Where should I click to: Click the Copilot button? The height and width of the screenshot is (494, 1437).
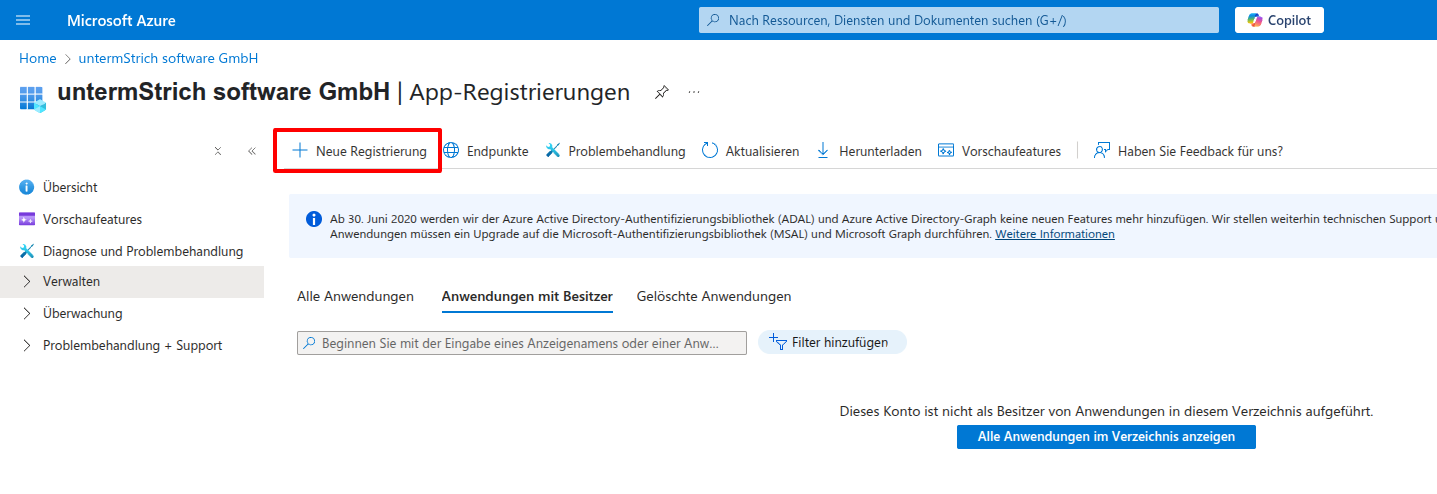point(1279,20)
